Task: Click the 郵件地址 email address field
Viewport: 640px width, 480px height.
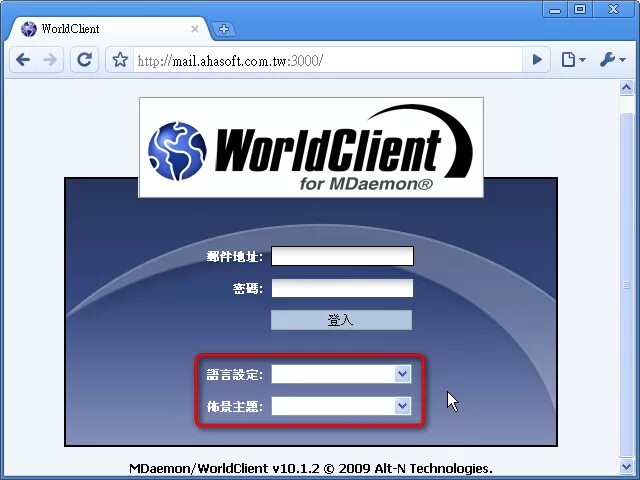Action: [x=342, y=256]
